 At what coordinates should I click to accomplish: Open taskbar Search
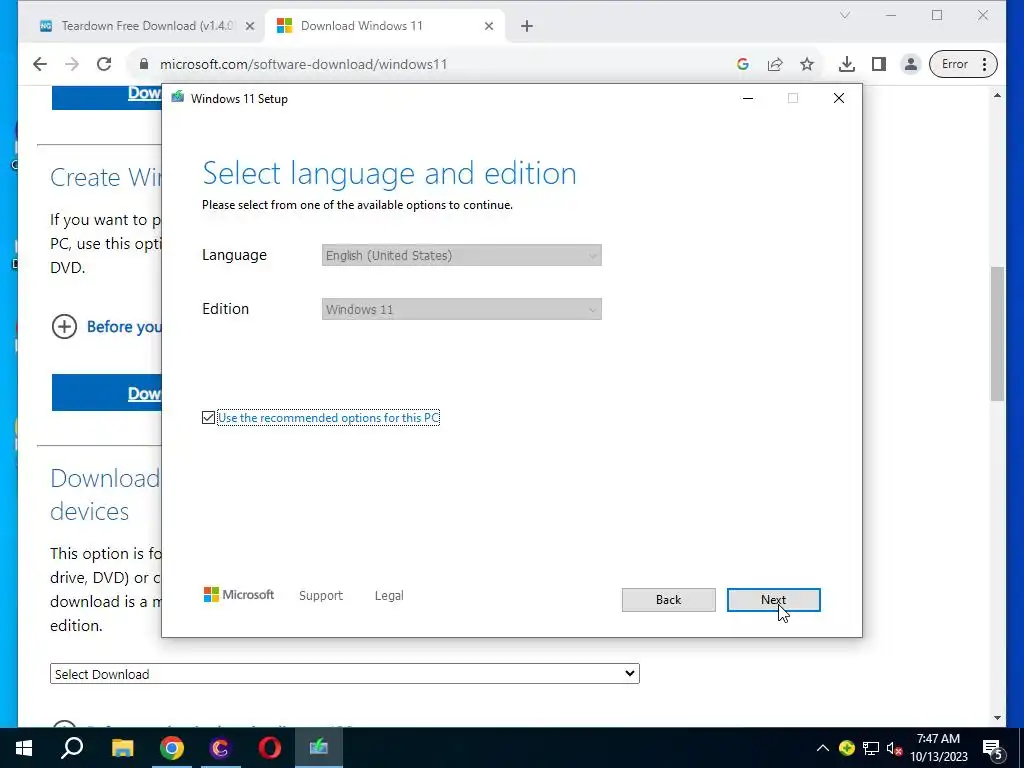coord(72,748)
